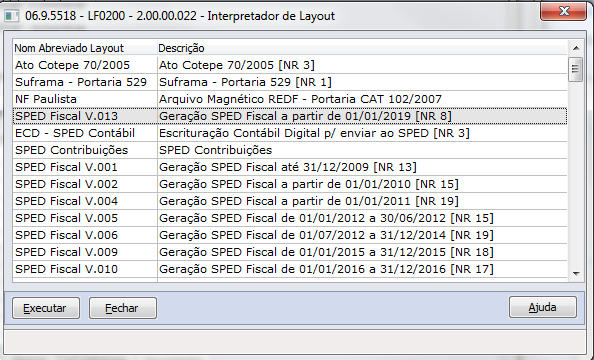
Task: Click 'Geração SPED Fiscal a partir de 01/01/2011'
Action: point(285,201)
